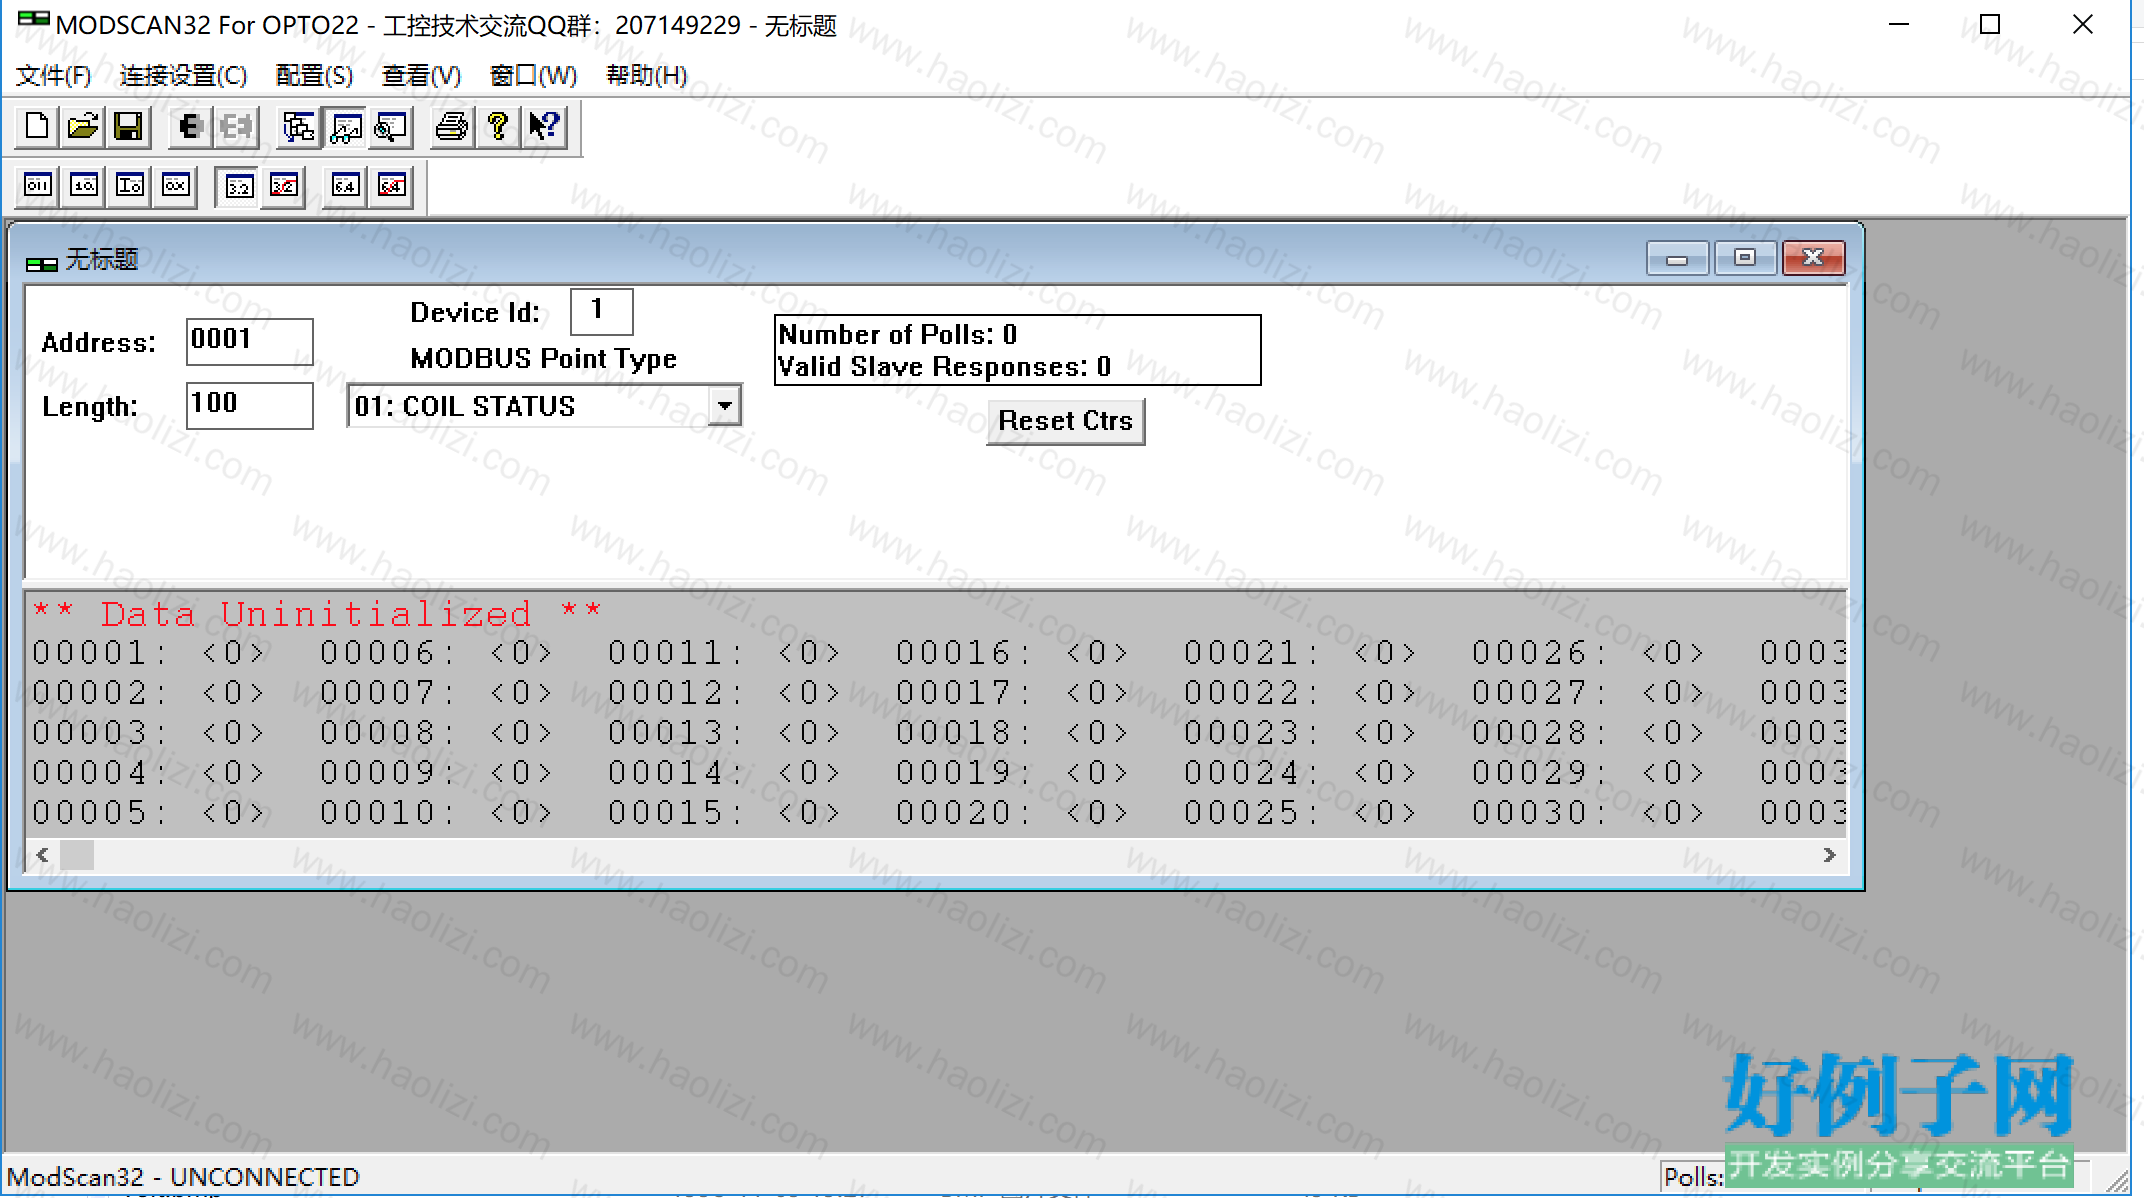Open the 窗口(W) menu
Image resolution: width=2144 pixels, height=1198 pixels.
(x=533, y=76)
